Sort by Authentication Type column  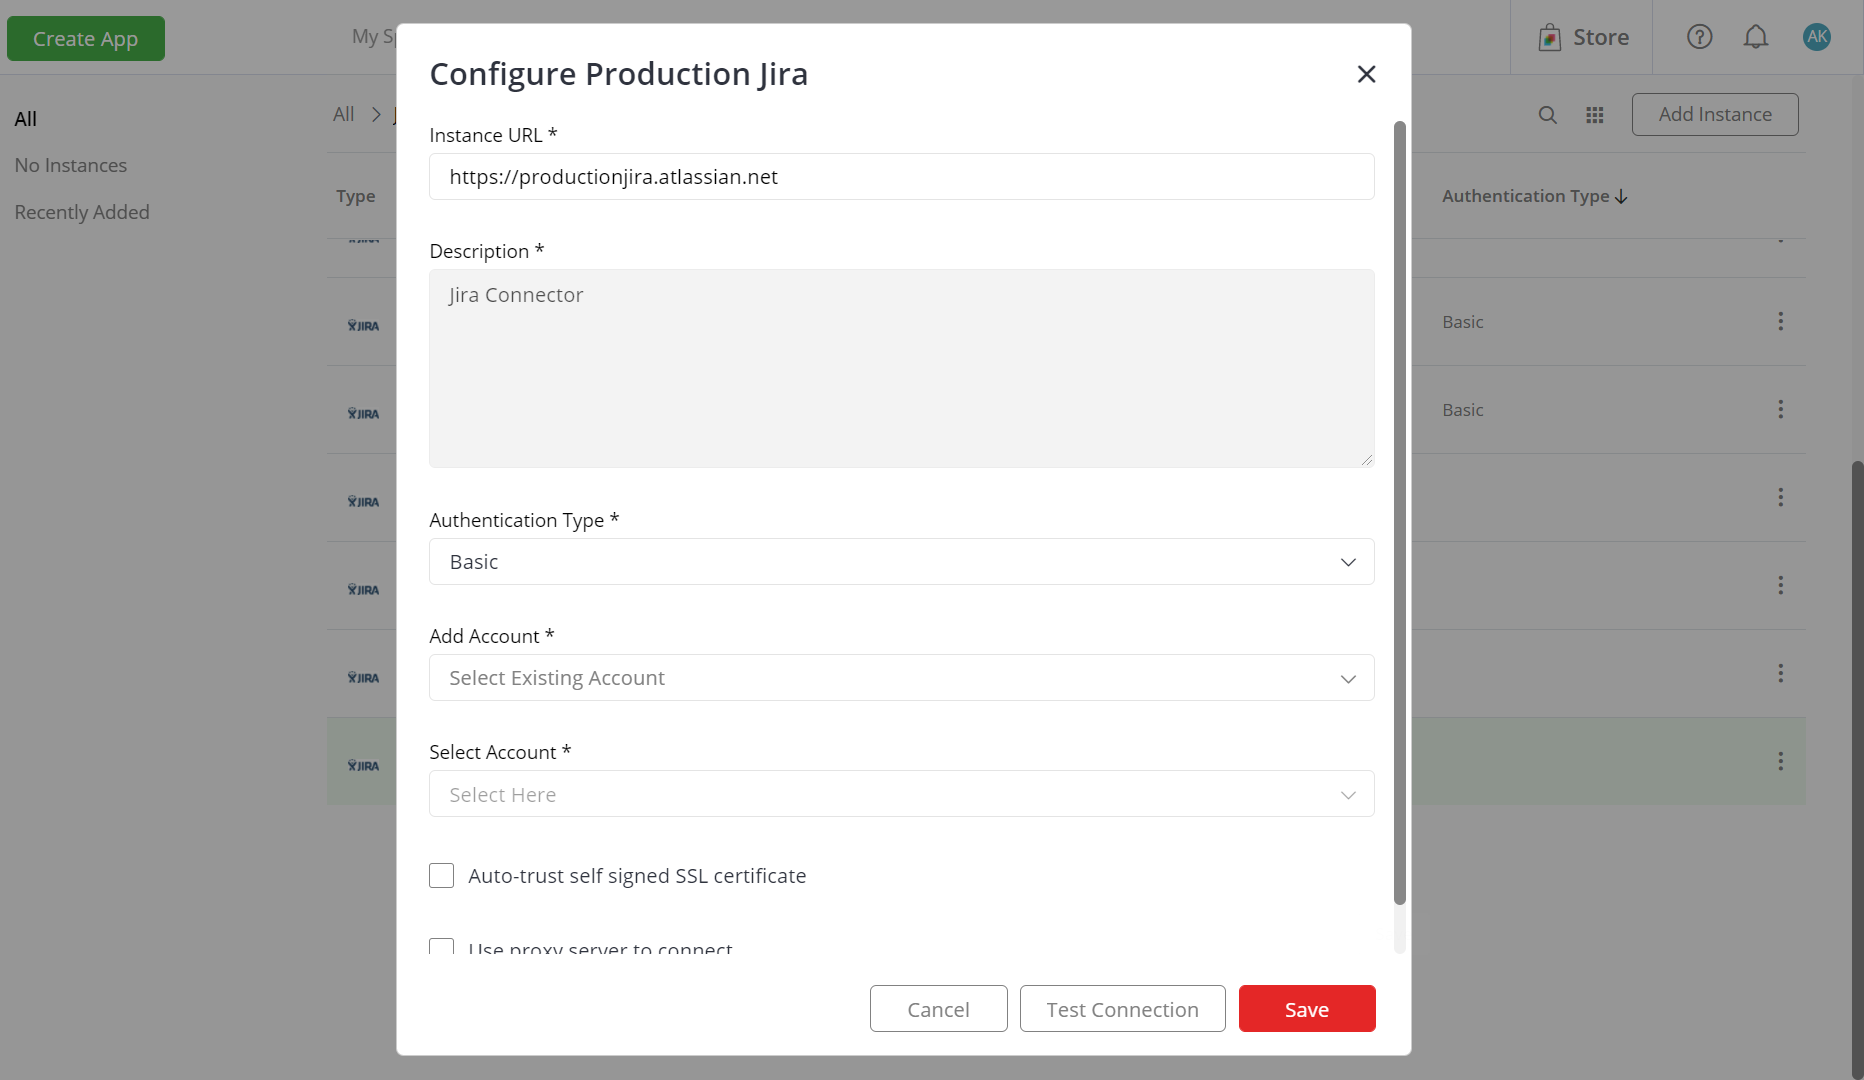[1535, 196]
